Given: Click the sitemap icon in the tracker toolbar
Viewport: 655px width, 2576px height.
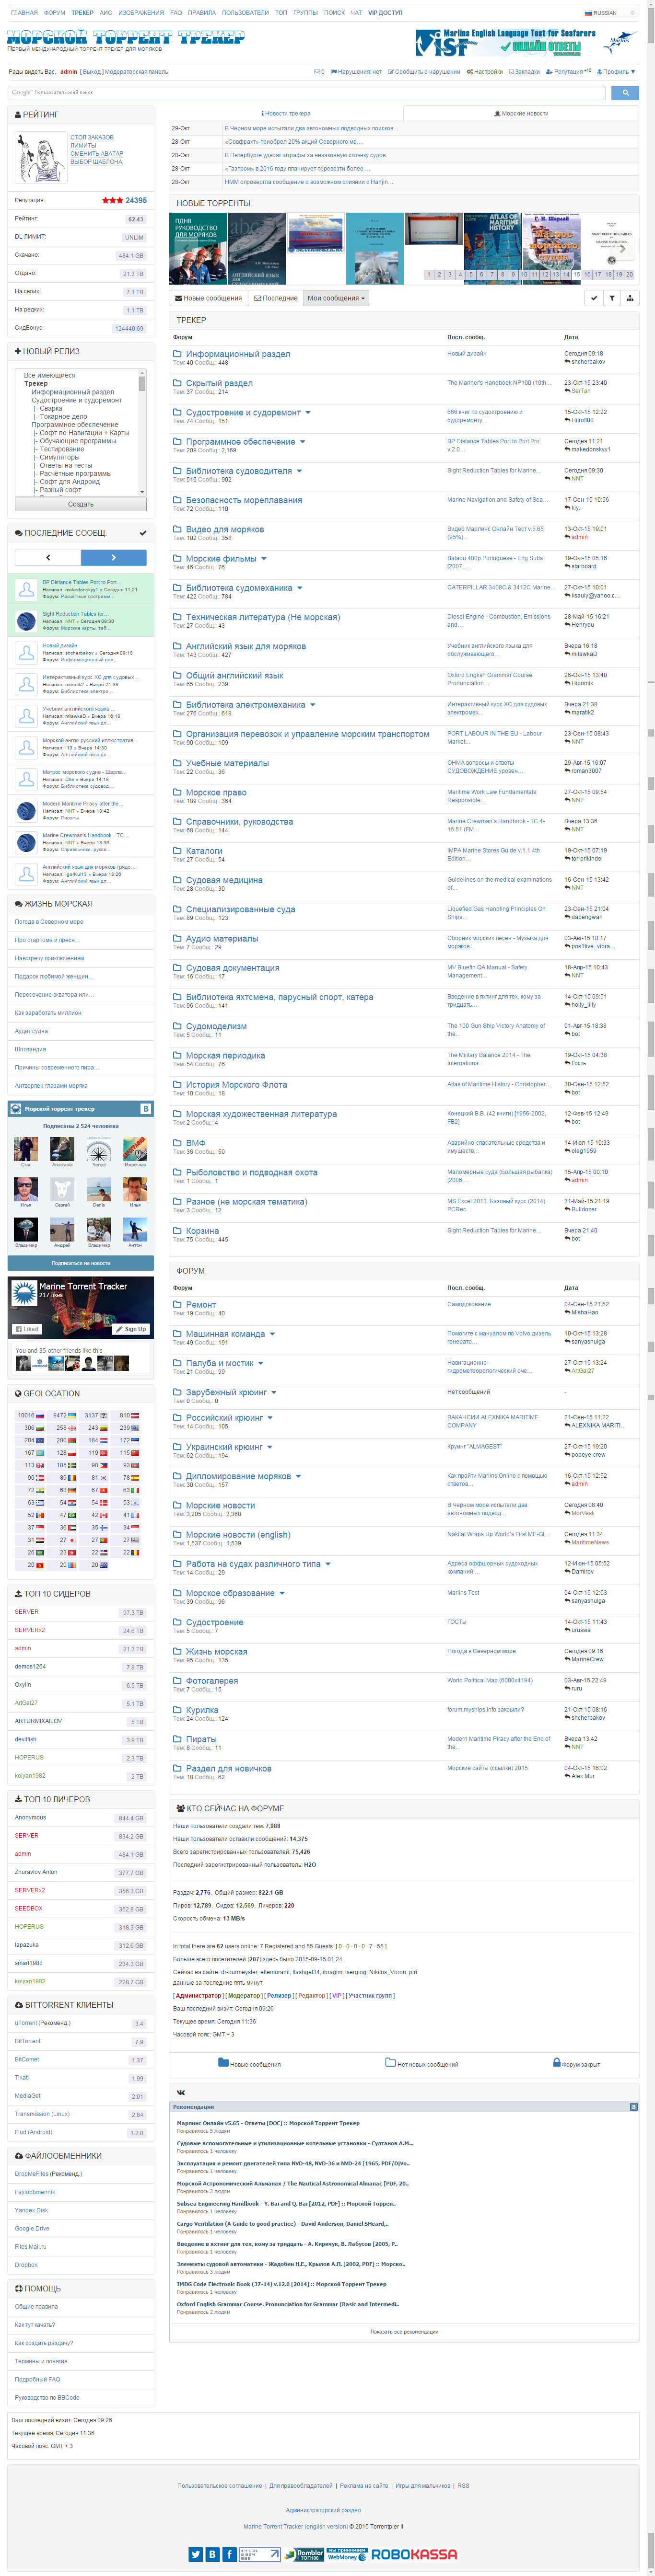Looking at the screenshot, I should 629,298.
